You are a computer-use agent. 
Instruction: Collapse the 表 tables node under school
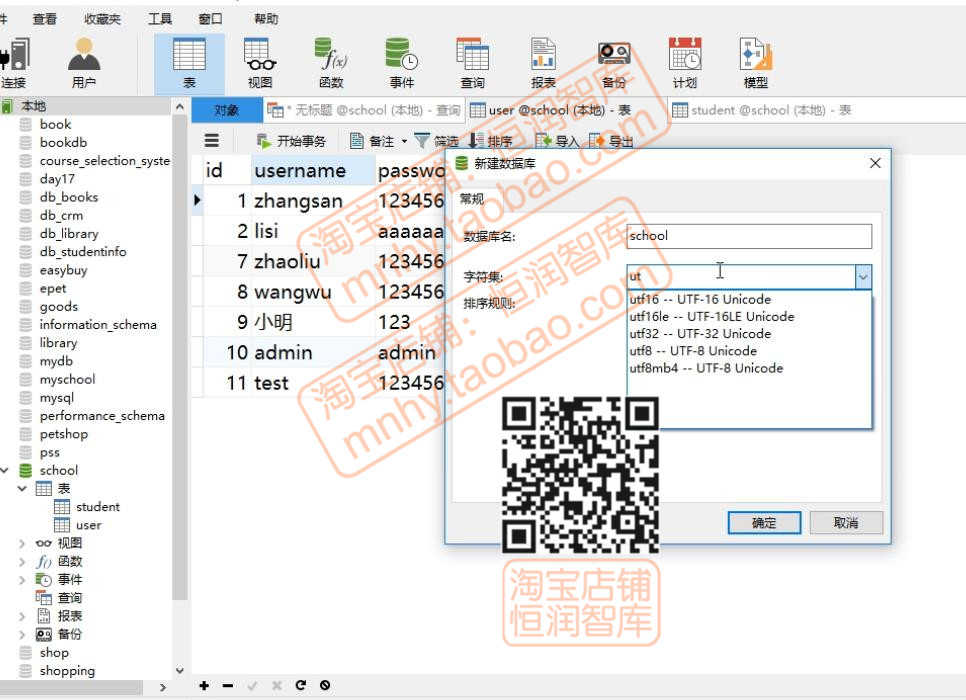23,489
